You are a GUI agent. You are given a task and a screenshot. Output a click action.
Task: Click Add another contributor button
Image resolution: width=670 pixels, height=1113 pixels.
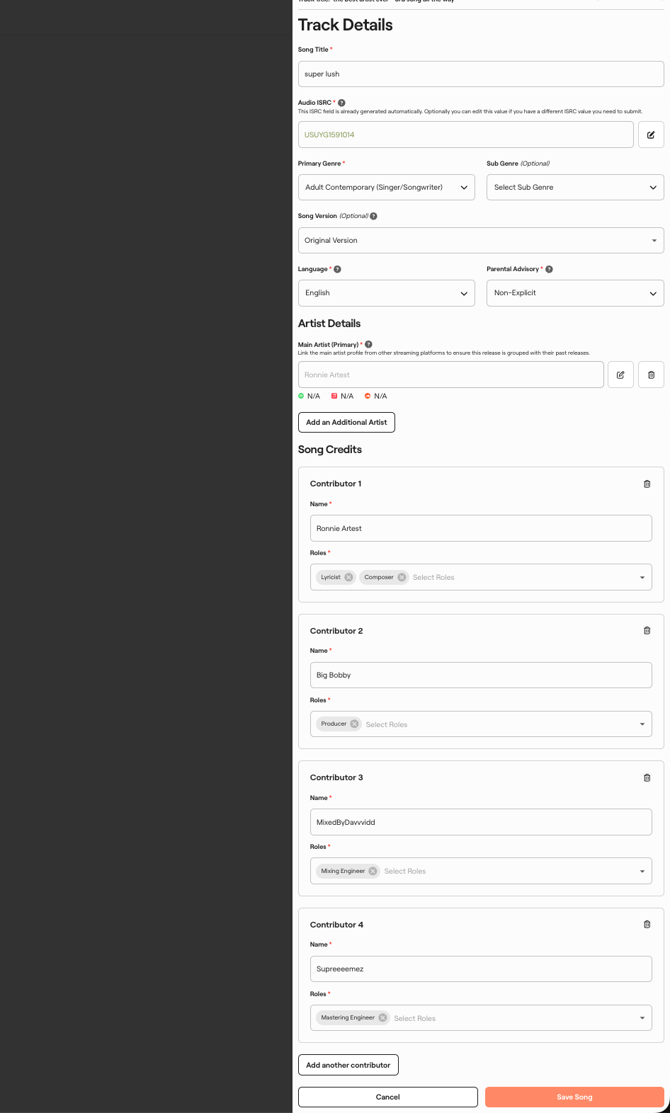(x=348, y=1065)
